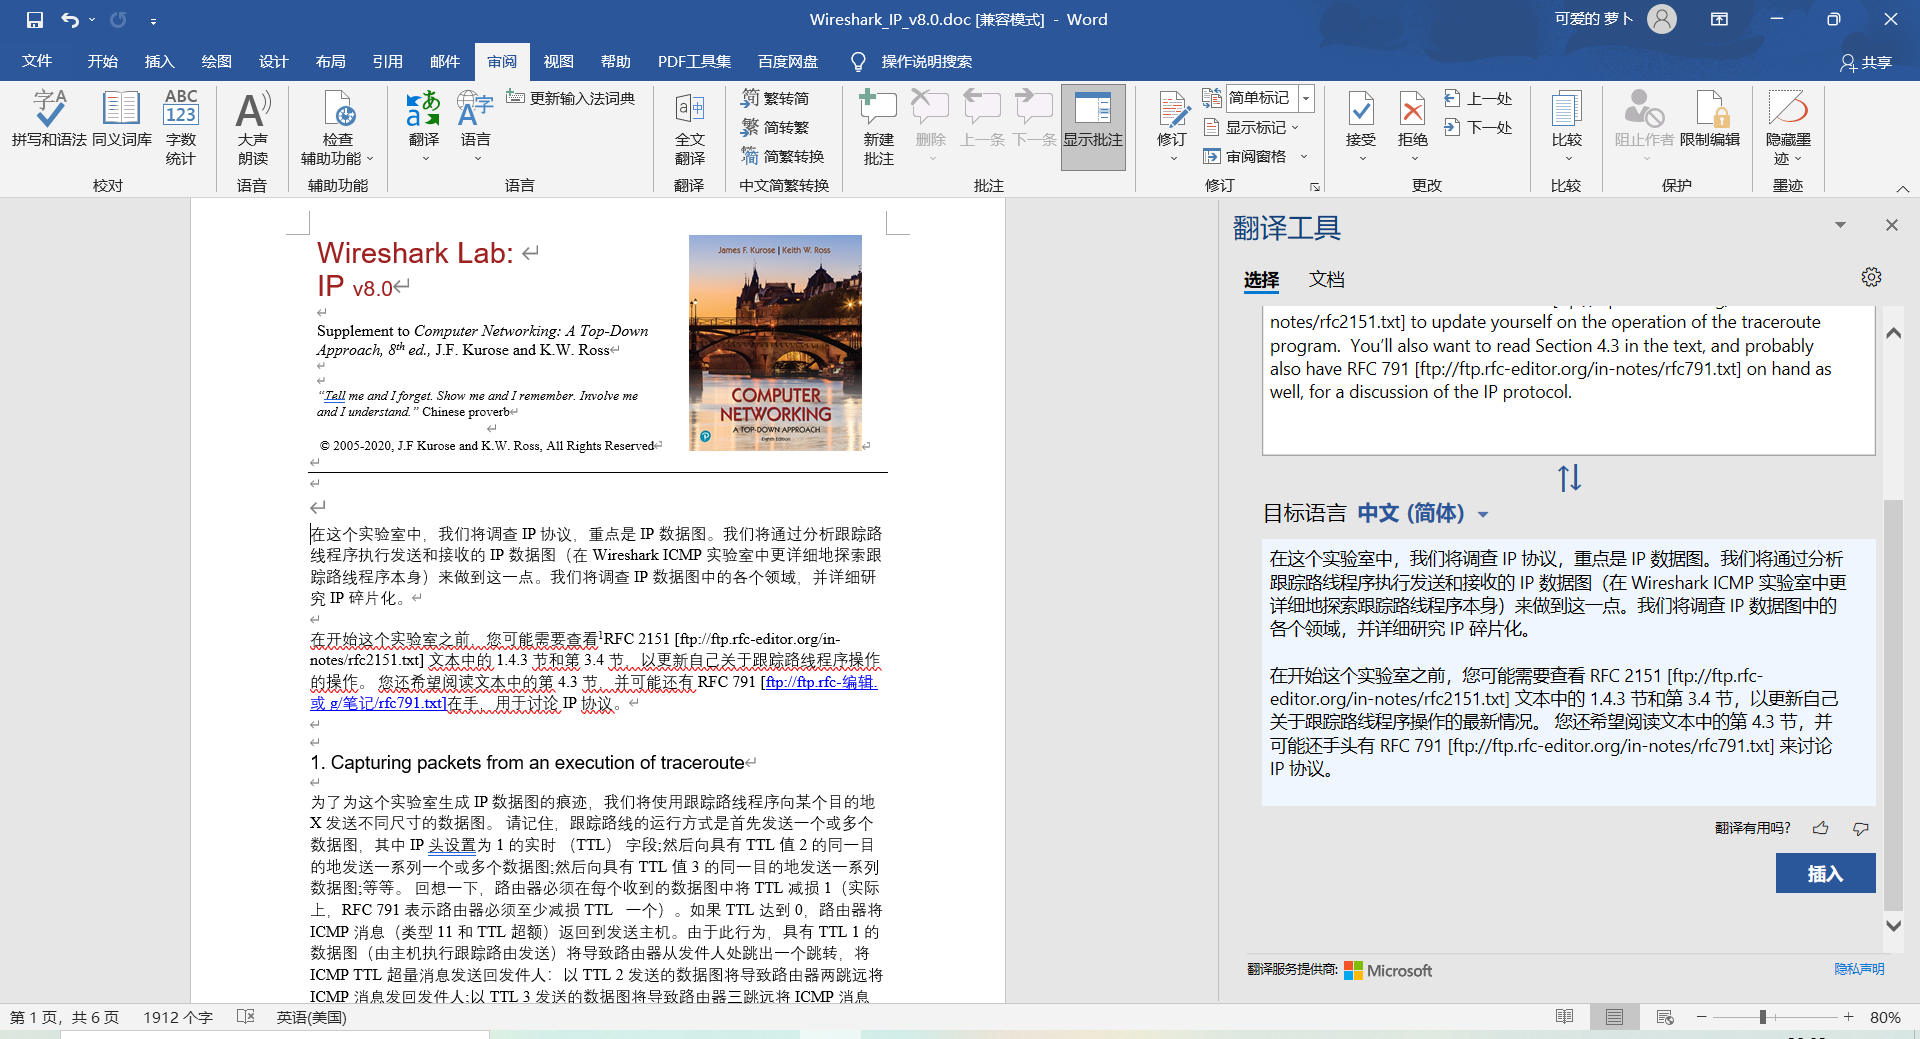The image size is (1920, 1039).
Task: Click the zoom in plus button
Action: point(1848,1017)
